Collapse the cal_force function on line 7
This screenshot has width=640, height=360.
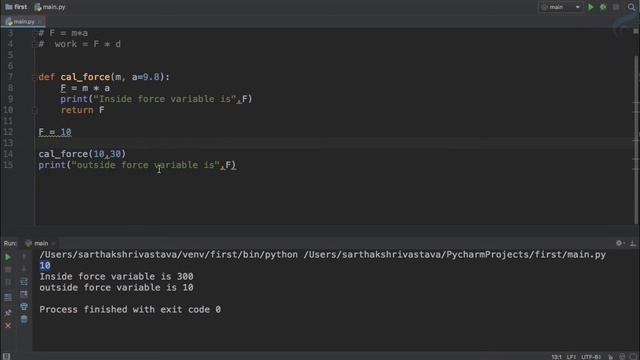[35, 77]
